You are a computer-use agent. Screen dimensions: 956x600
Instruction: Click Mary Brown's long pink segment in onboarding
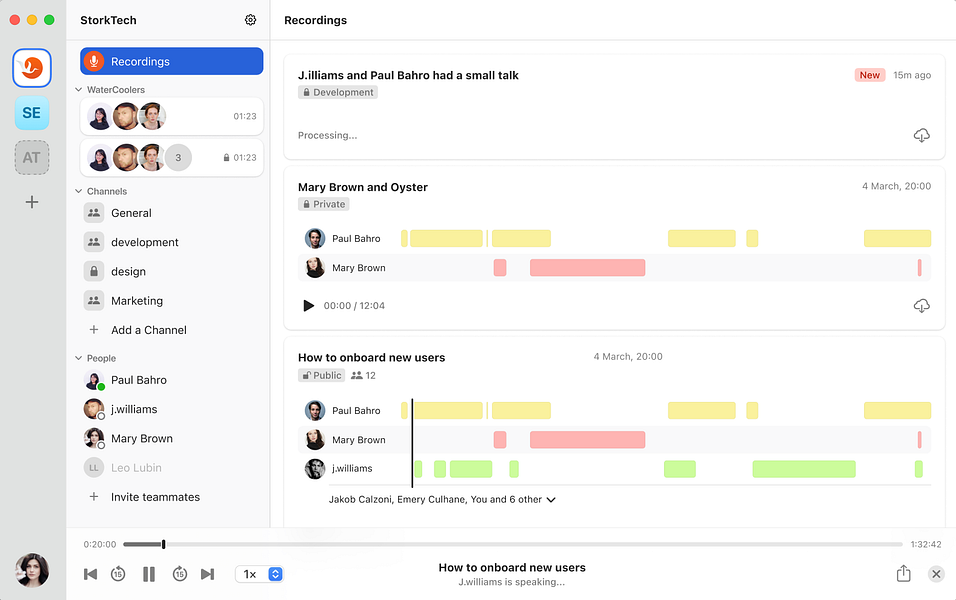point(587,440)
